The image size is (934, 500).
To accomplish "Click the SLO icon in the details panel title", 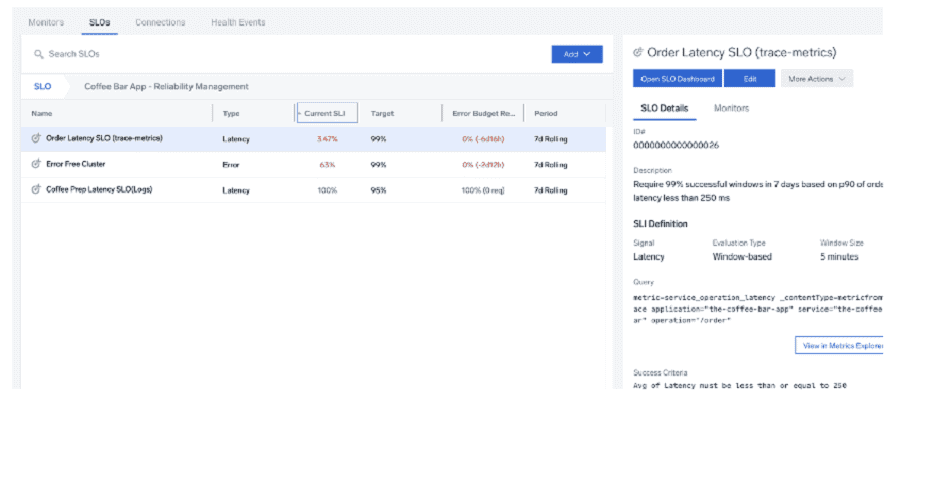I will pos(638,52).
